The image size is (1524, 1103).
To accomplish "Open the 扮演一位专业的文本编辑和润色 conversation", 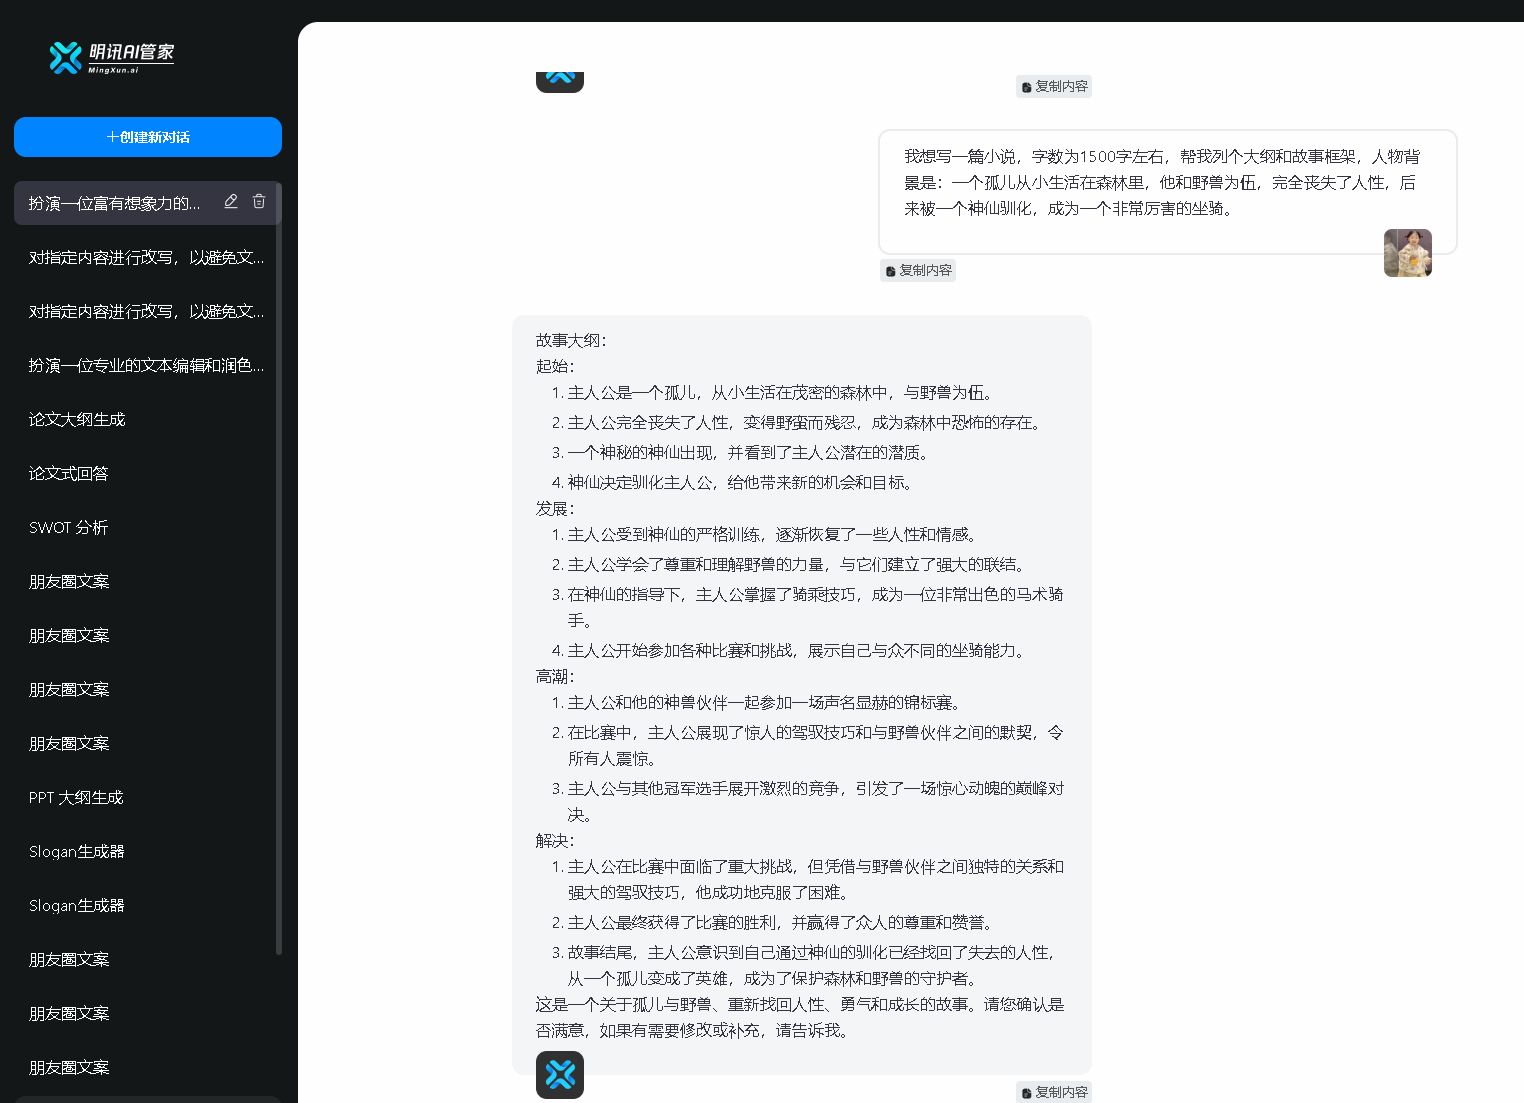I will click(x=146, y=365).
